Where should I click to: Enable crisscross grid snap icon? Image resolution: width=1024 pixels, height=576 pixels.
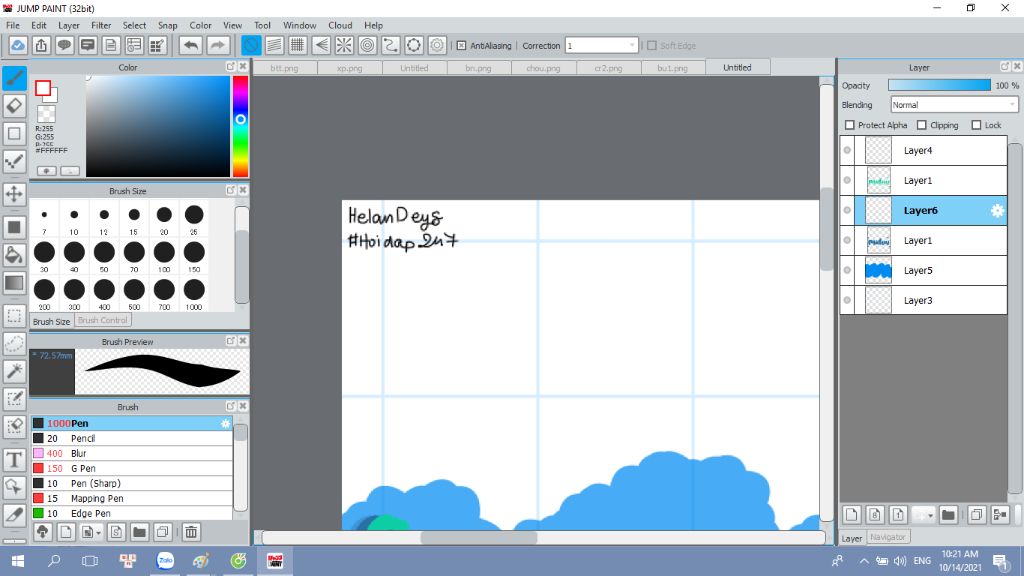pos(298,45)
